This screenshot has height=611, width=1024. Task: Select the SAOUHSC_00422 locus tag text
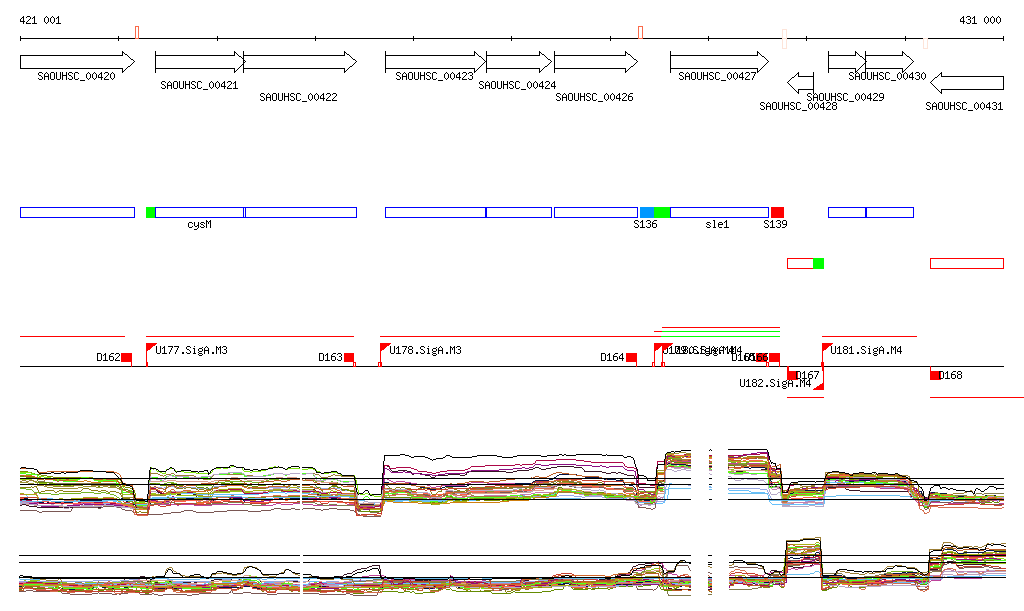tap(298, 97)
